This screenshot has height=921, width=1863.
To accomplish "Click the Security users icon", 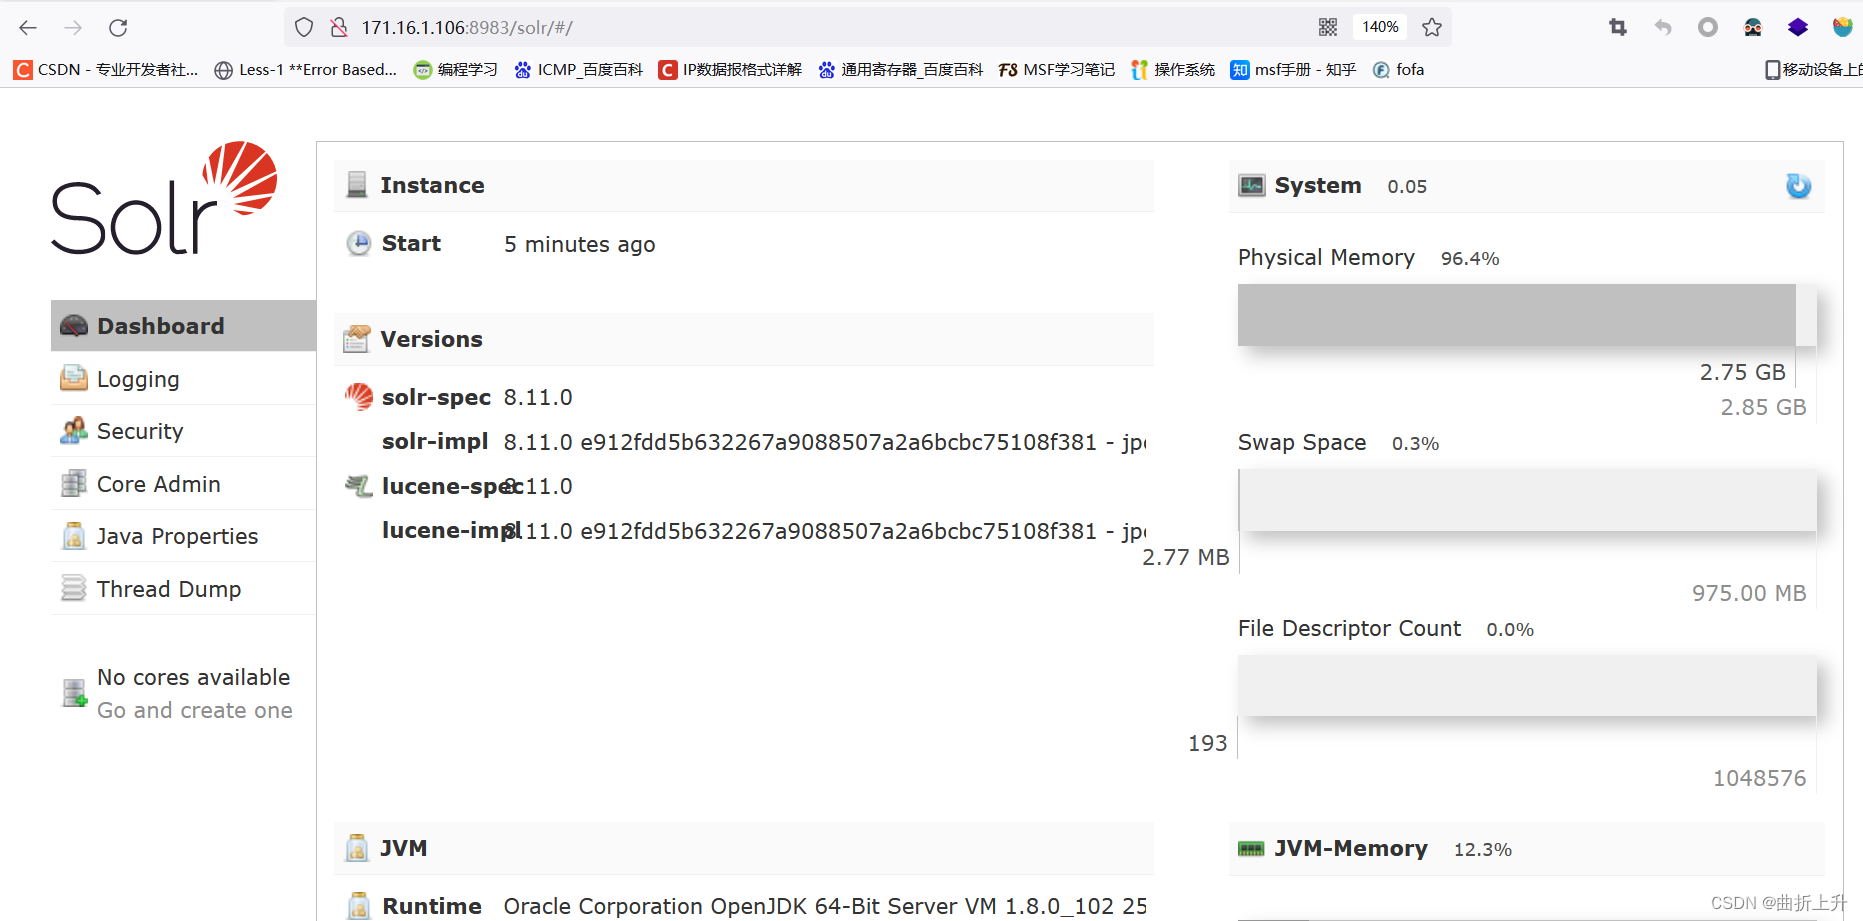I will point(74,431).
